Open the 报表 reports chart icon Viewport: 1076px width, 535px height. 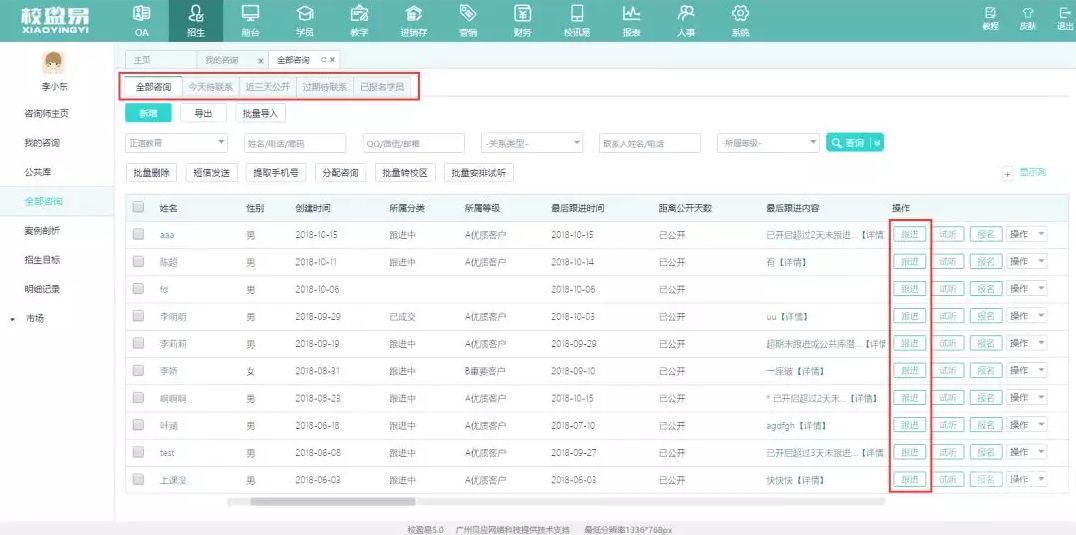coord(631,14)
